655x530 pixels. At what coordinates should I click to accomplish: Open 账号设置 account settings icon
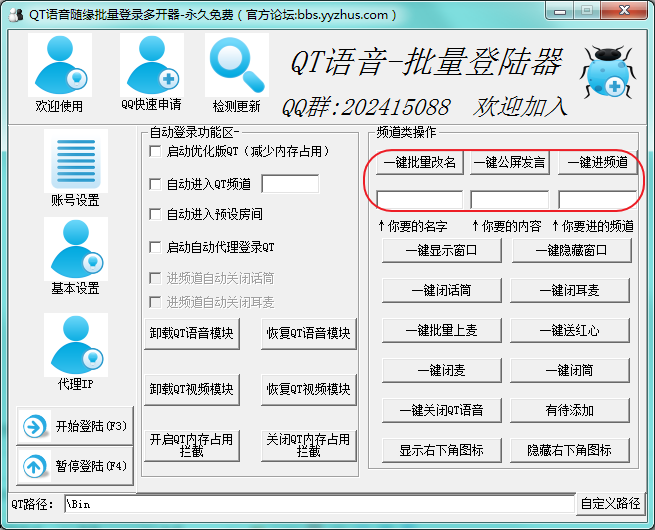76,161
